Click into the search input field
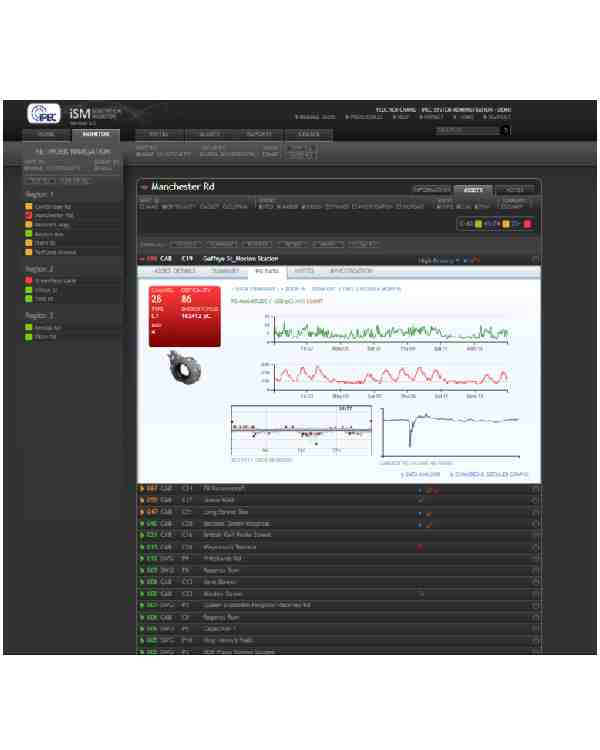 coord(467,130)
